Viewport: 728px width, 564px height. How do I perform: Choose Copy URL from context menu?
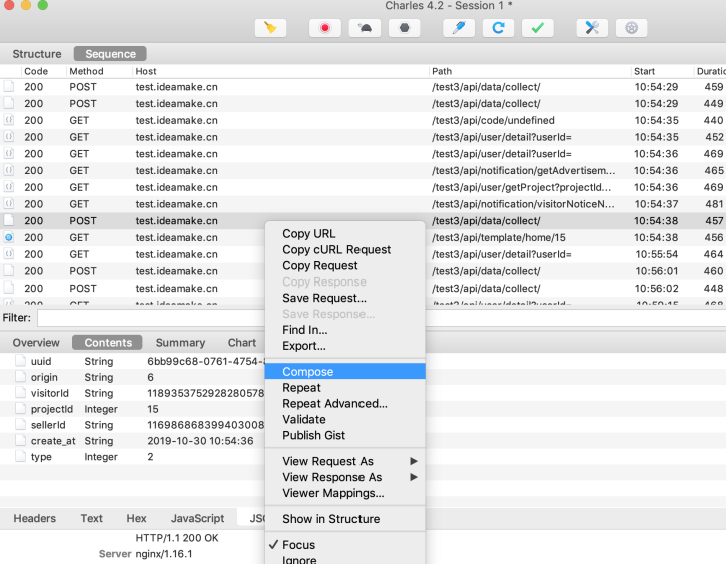(x=345, y=233)
